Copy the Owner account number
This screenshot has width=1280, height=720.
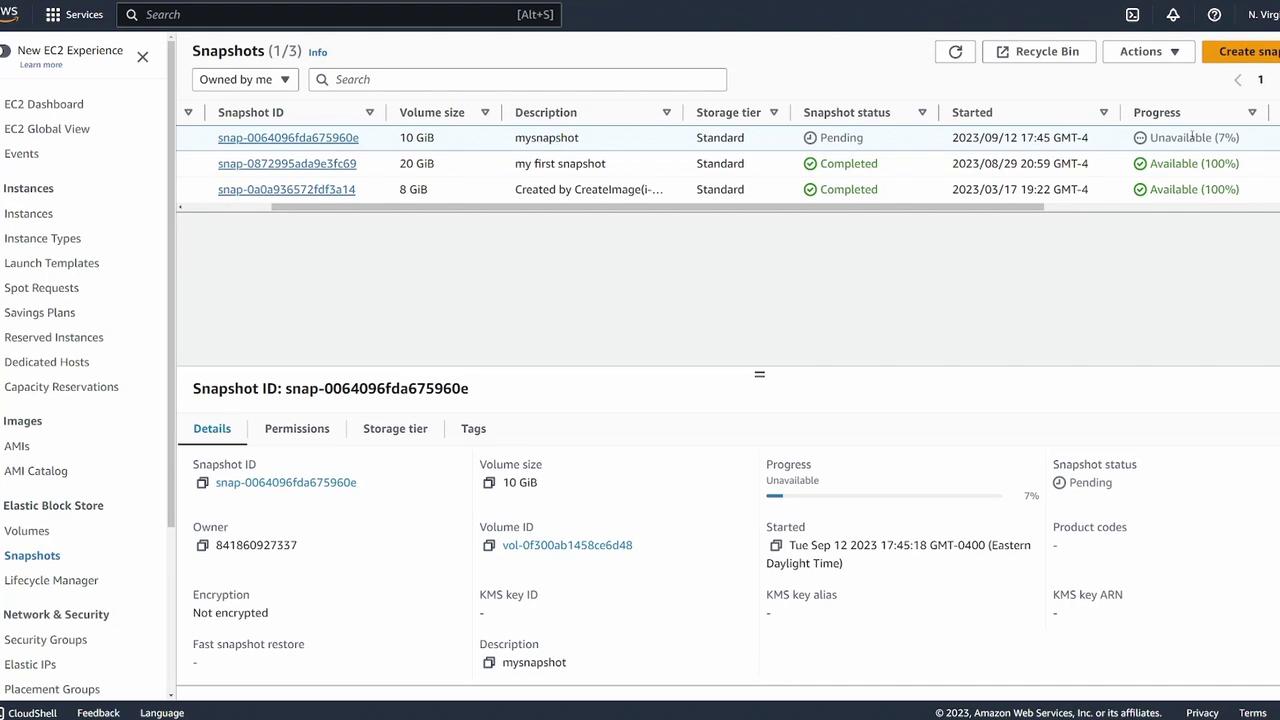point(202,546)
